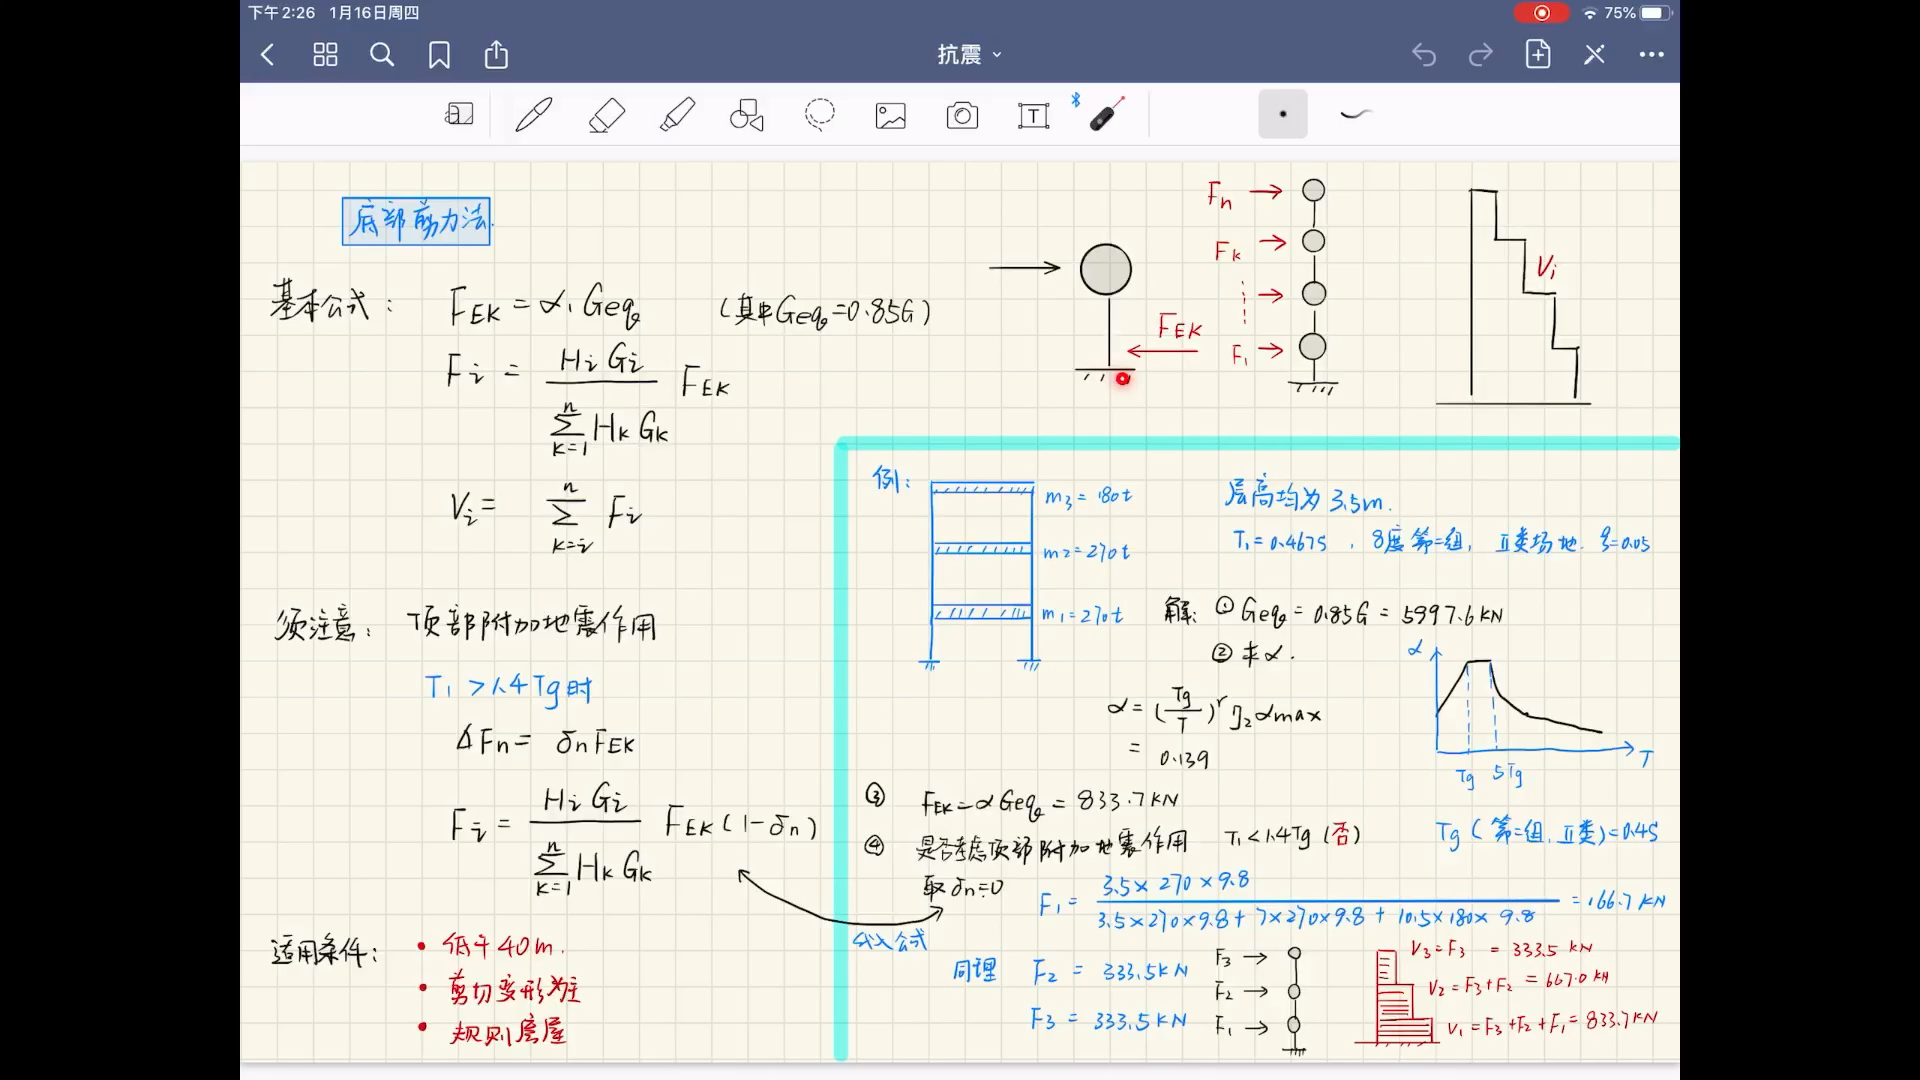Select the Pen tool
Screen dimensions: 1920x1080
point(533,115)
